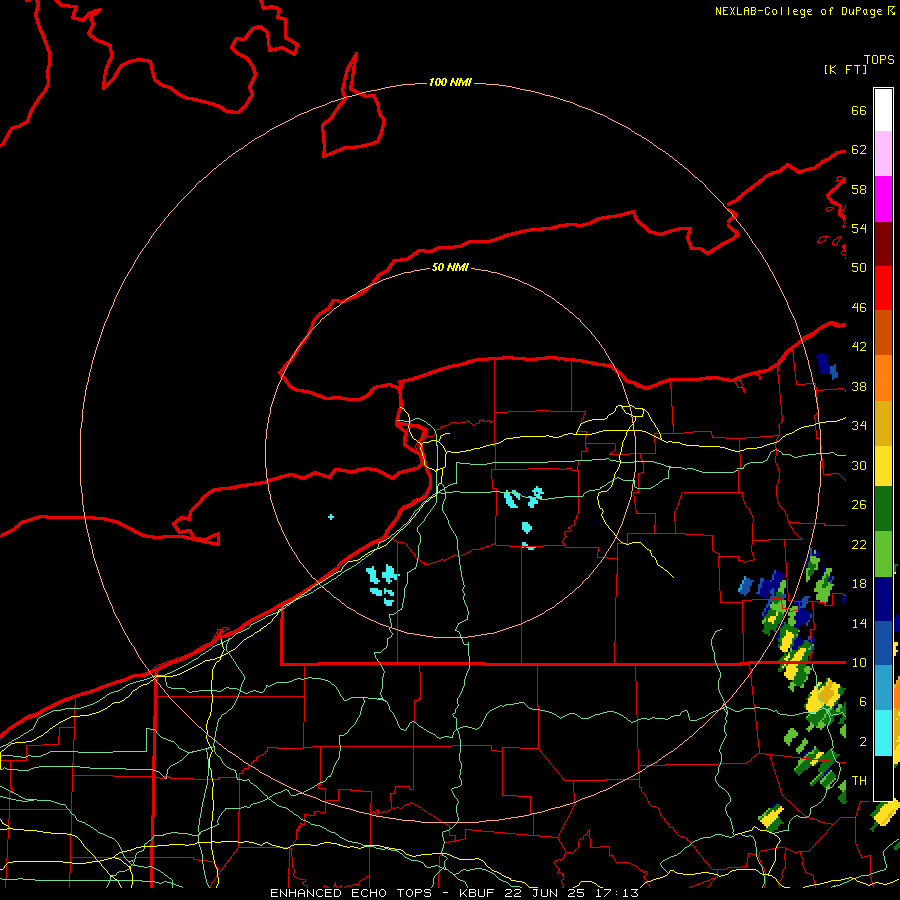Viewport: 900px width, 900px height.
Task: Click the 34 legend value
Action: pos(859,426)
